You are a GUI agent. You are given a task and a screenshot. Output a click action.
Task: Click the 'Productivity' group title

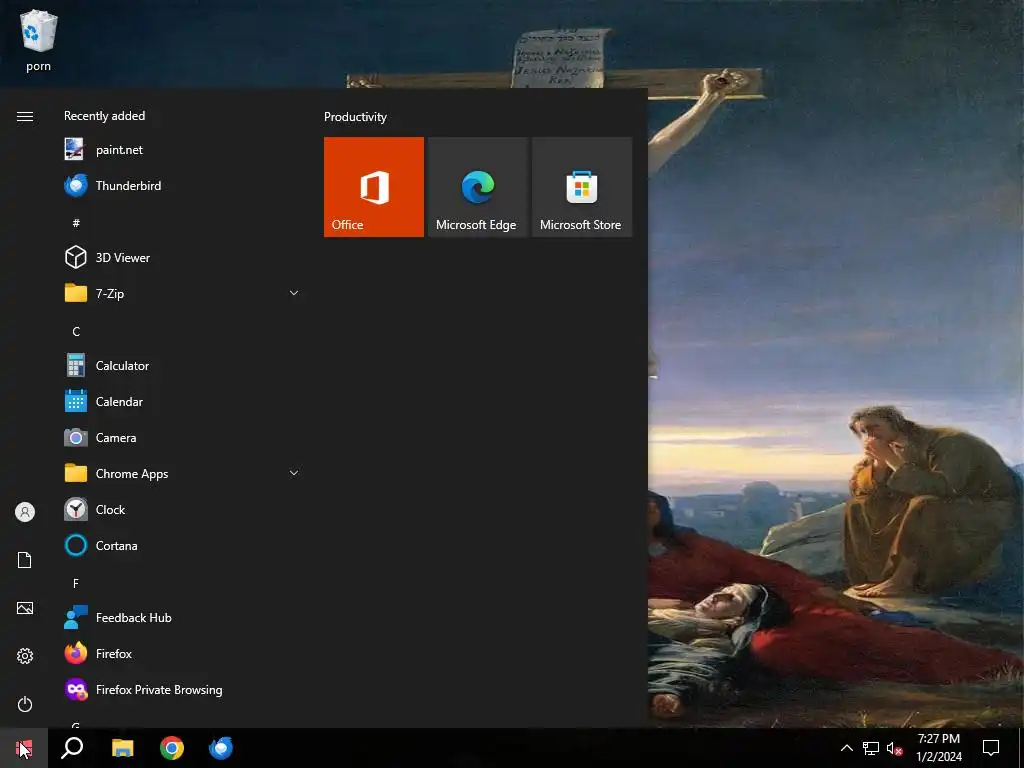pos(355,117)
